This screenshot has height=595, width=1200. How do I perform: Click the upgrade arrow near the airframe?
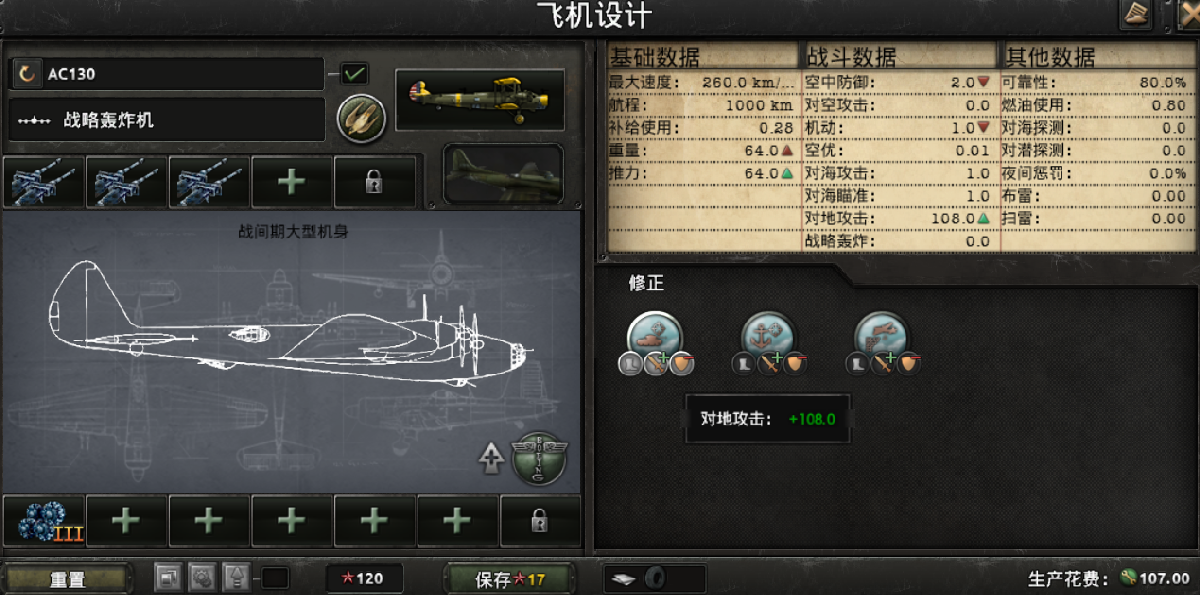[x=491, y=458]
